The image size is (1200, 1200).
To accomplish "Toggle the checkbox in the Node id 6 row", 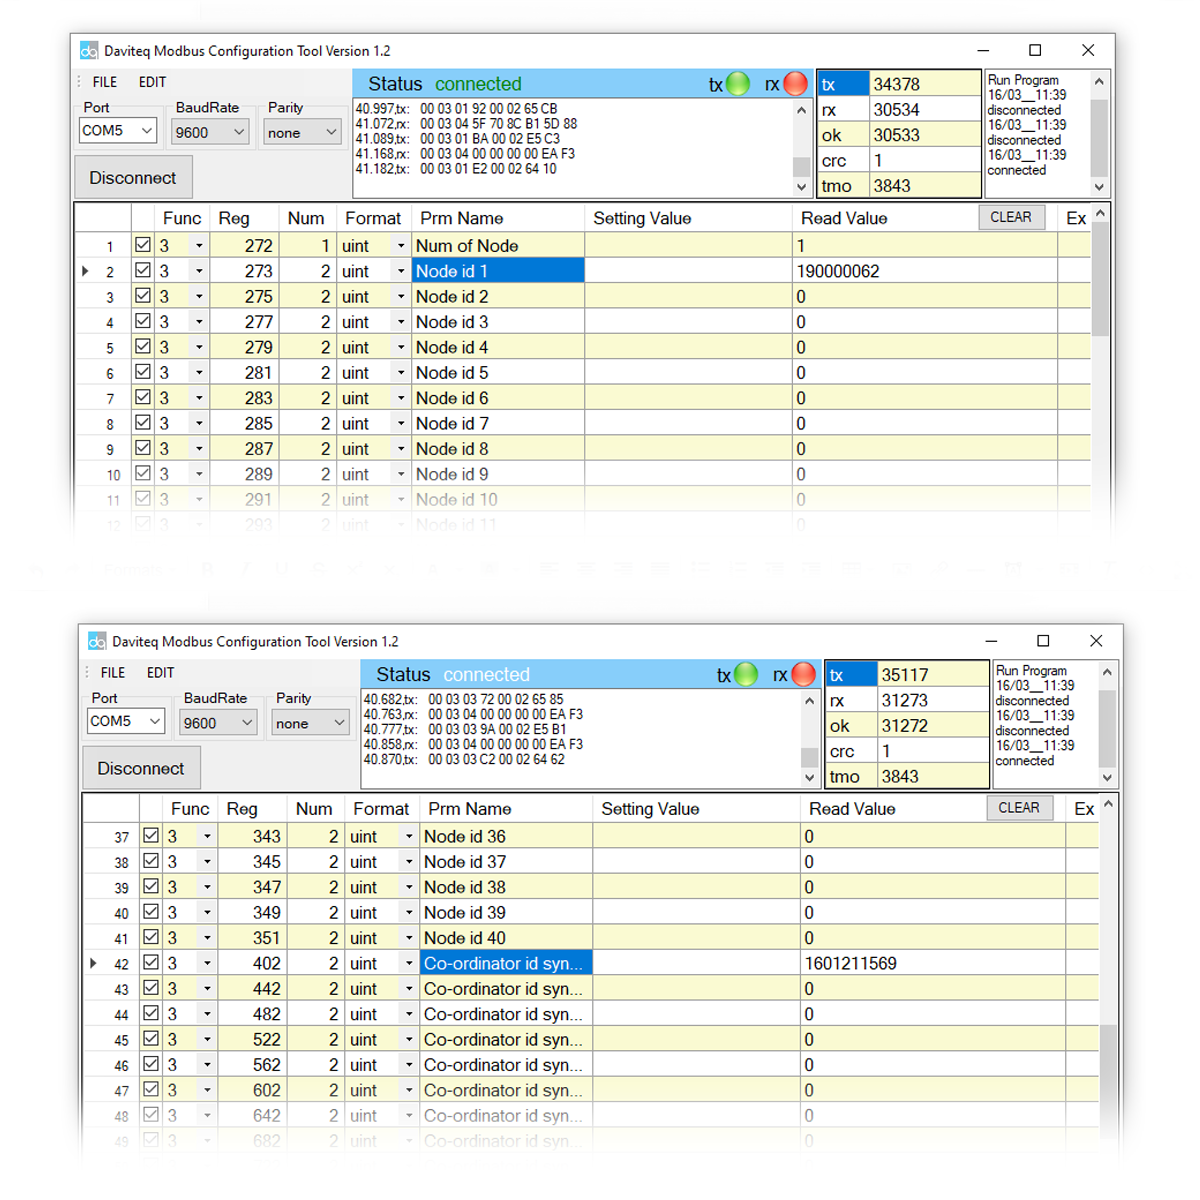I will pos(143,397).
